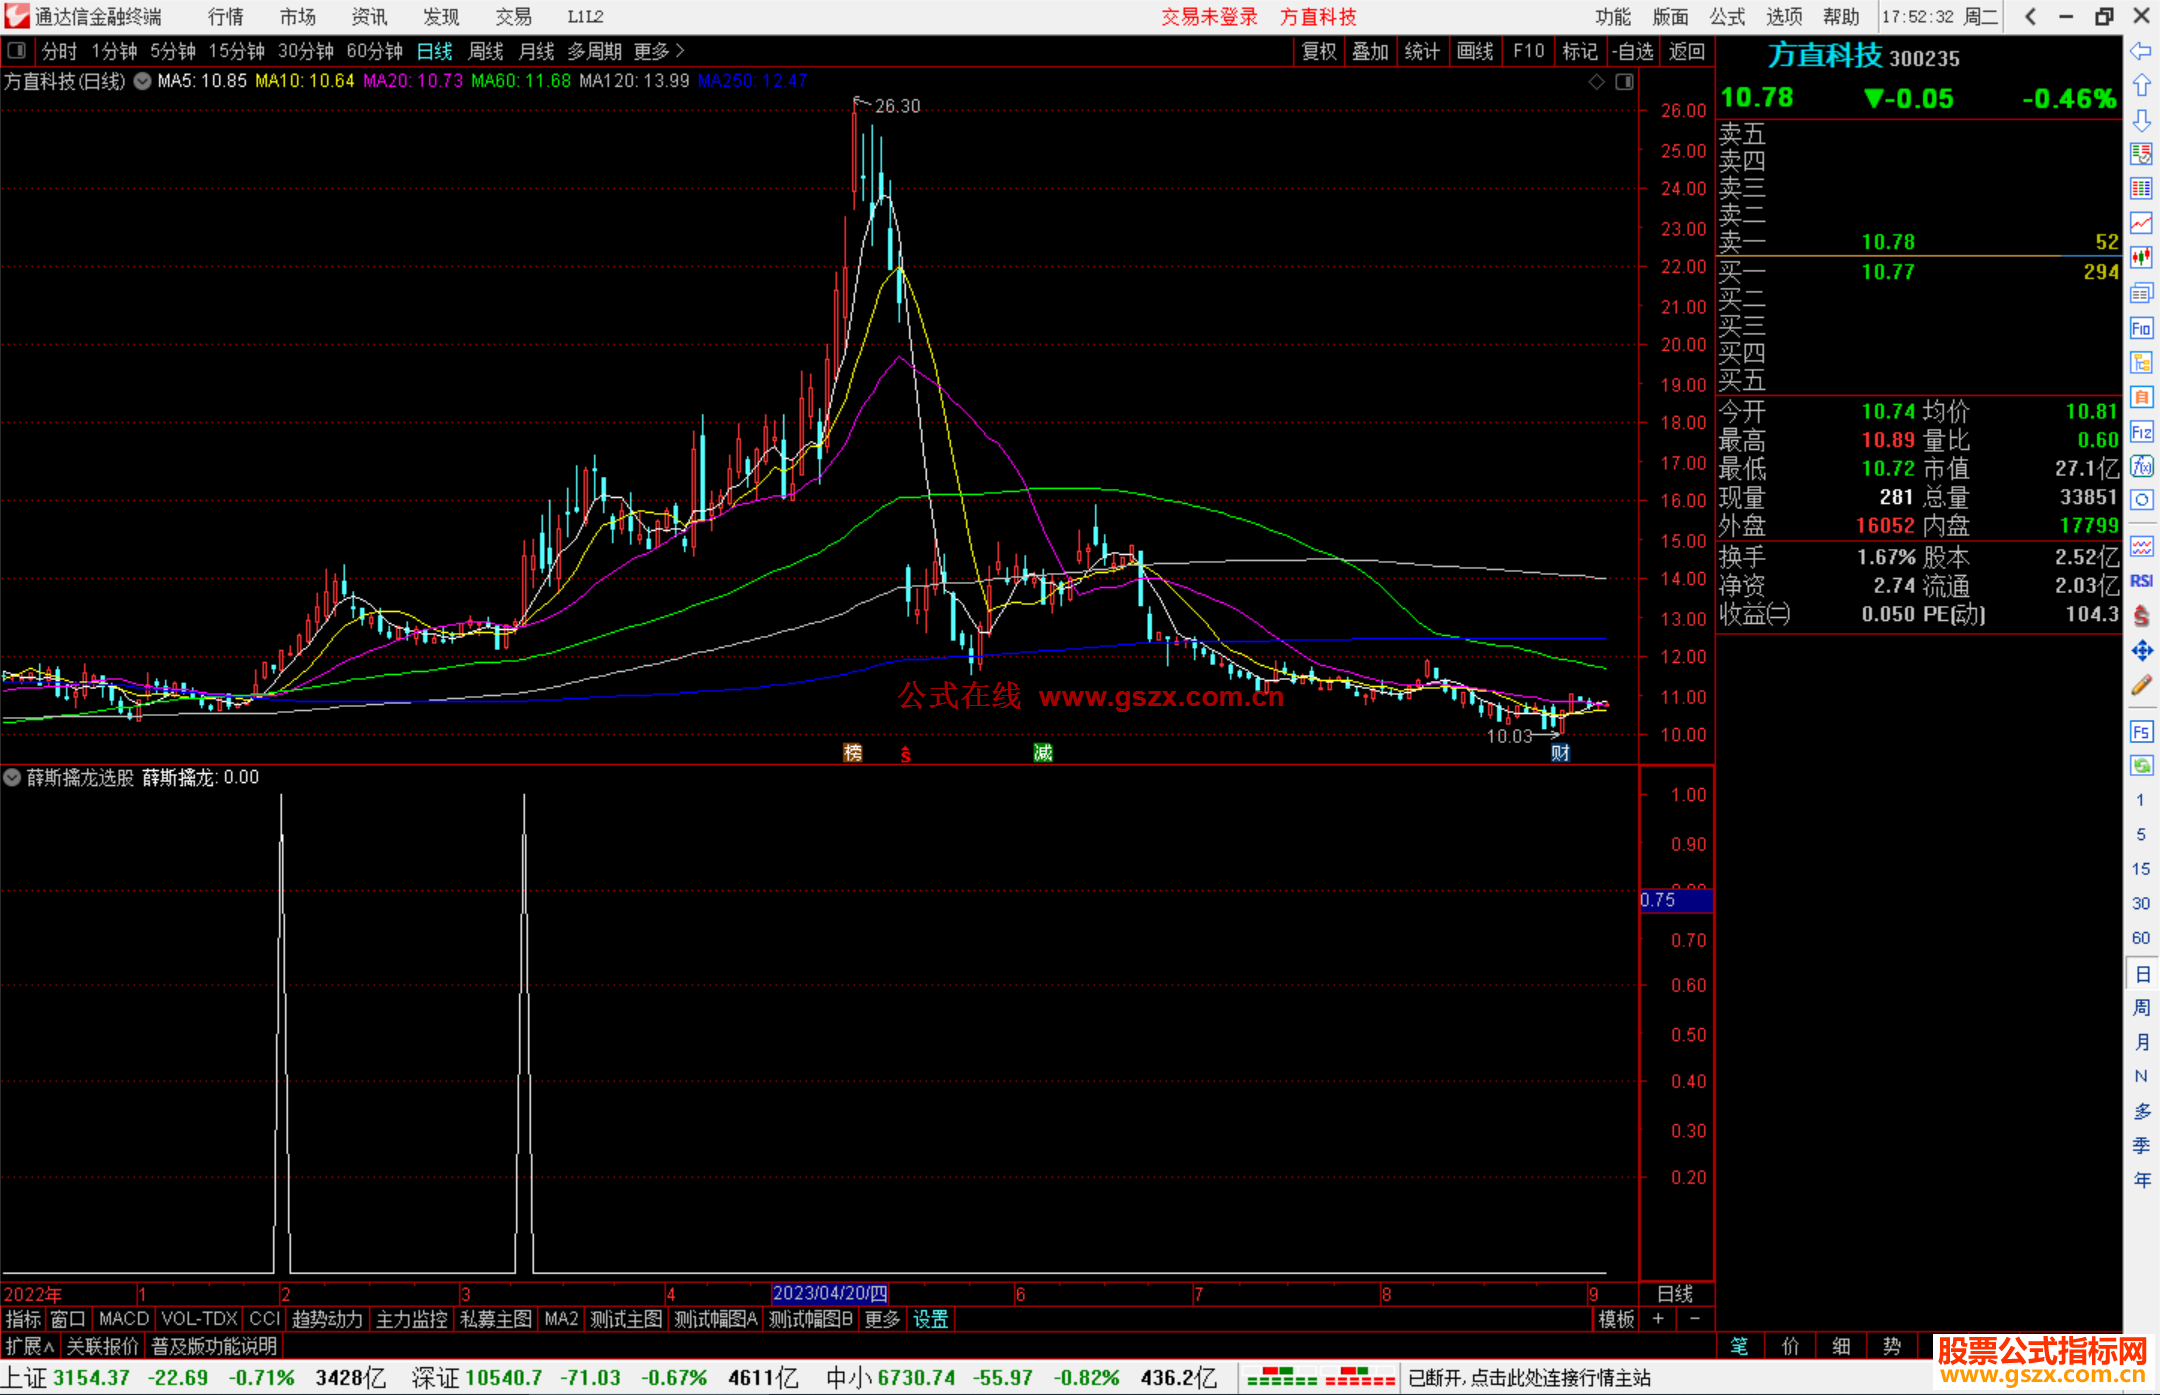Expand the 扩展 panel at bottom left

[x=30, y=1346]
